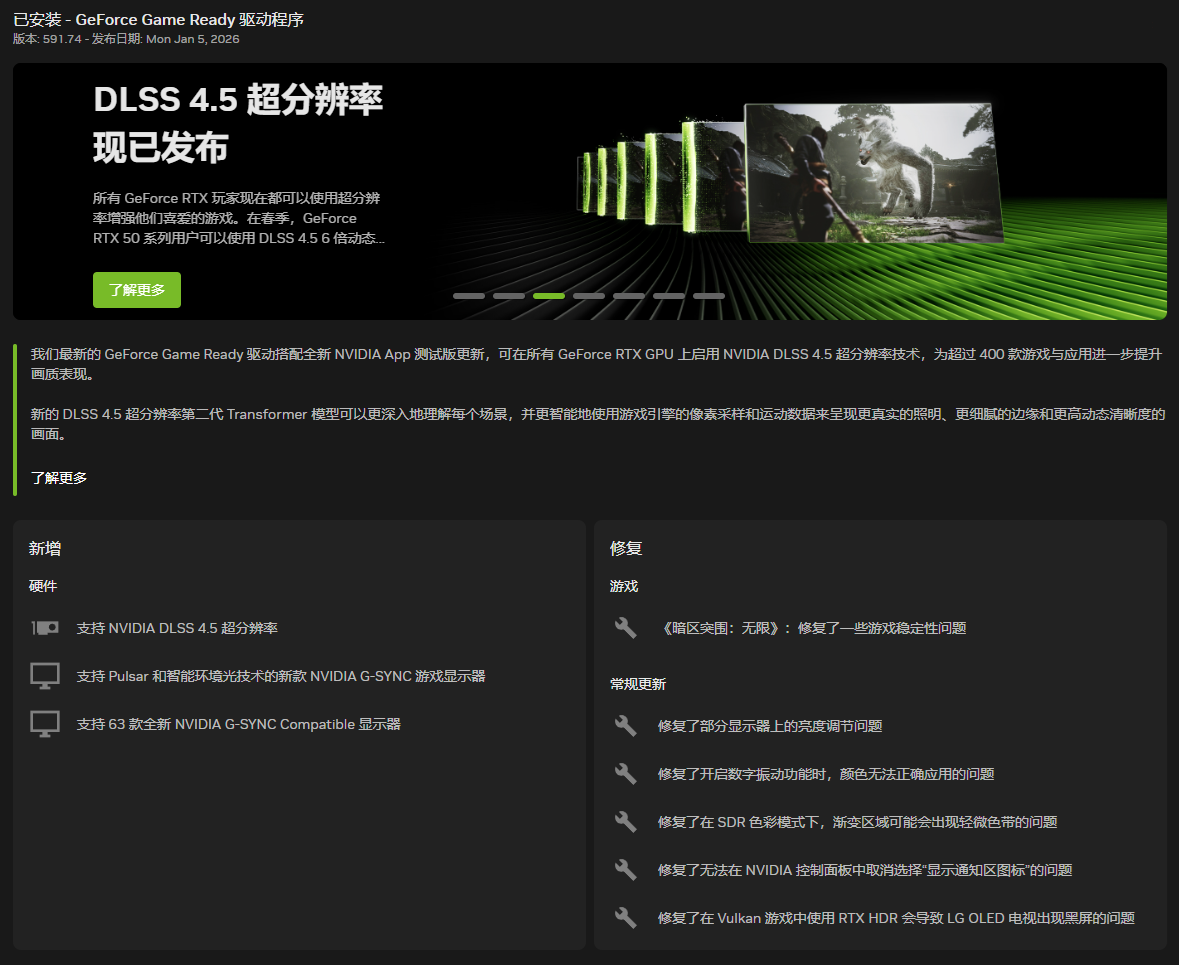Select the first carousel indicator dash

tap(468, 296)
